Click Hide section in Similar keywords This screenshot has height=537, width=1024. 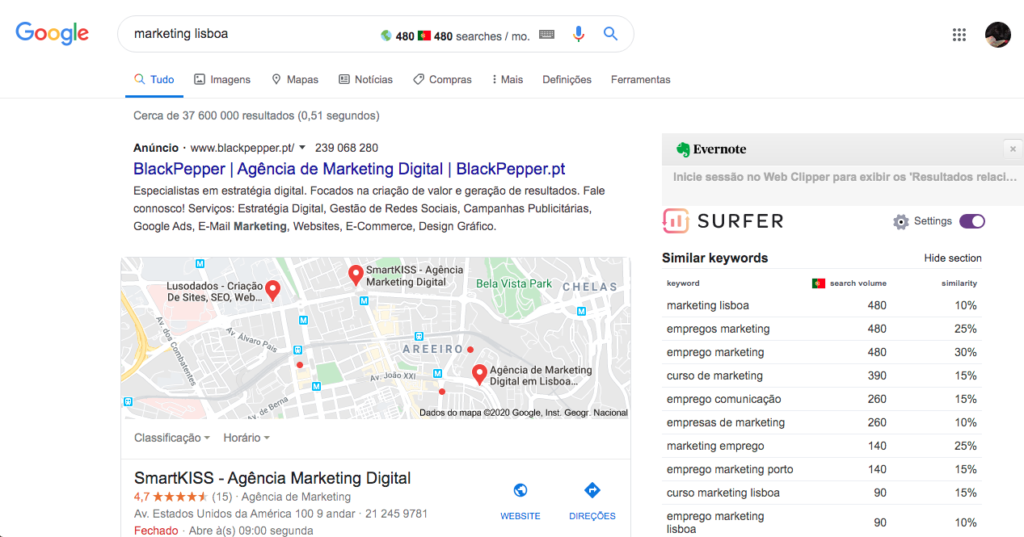[x=952, y=258]
